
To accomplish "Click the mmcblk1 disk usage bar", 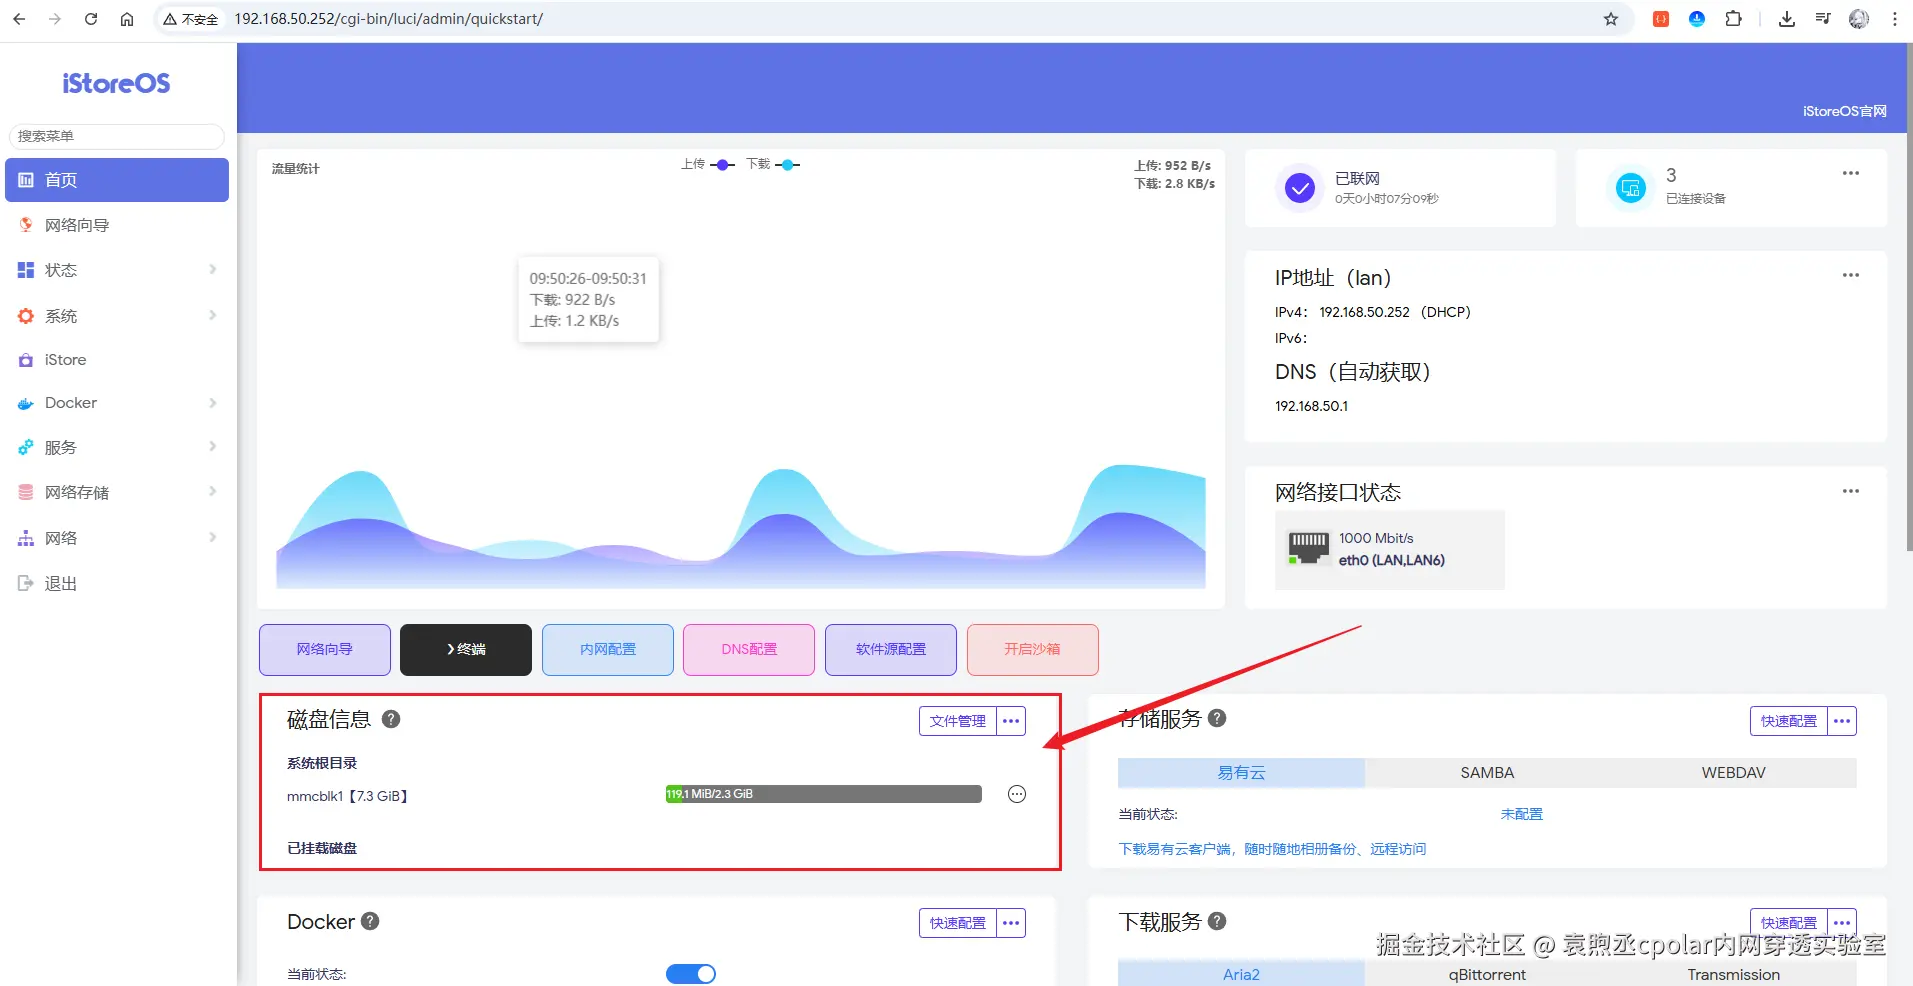I will 824,794.
